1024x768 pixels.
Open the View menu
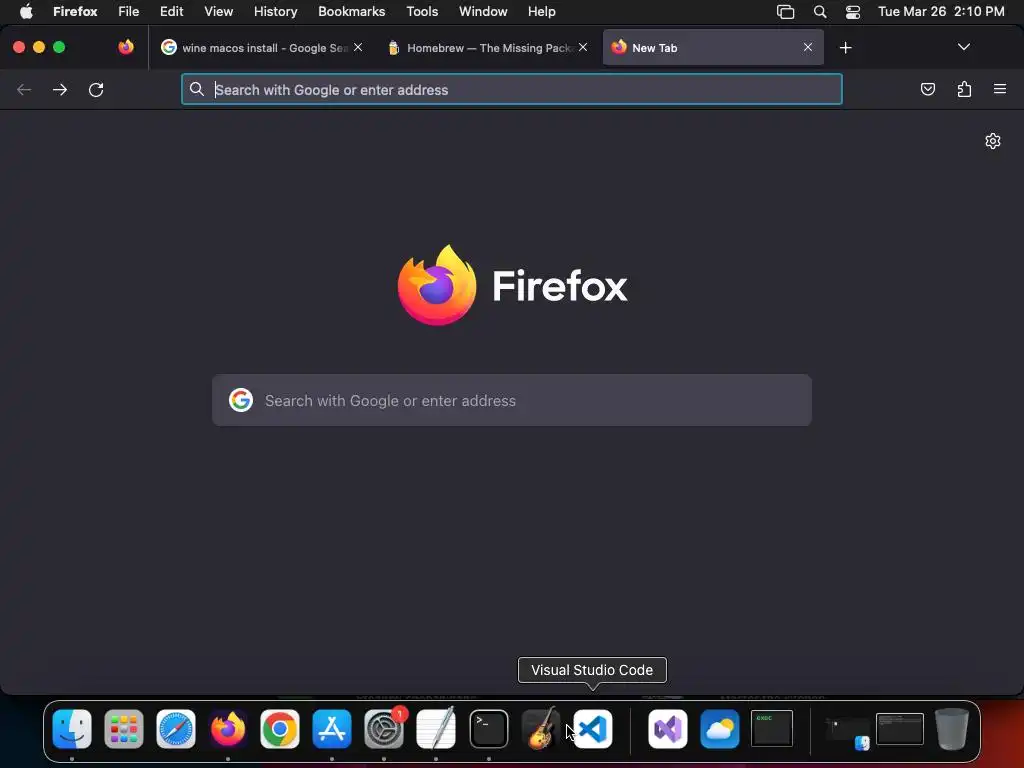218,11
